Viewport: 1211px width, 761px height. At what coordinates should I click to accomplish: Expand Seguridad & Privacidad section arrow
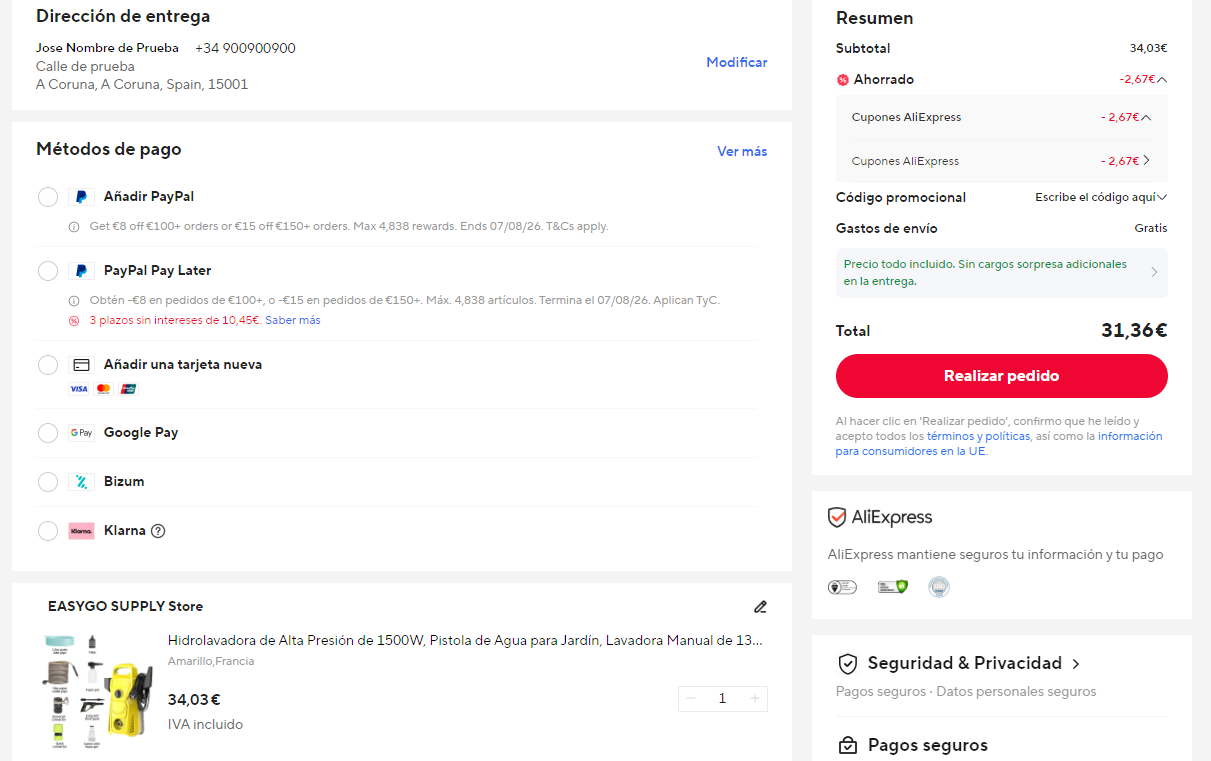(1076, 664)
